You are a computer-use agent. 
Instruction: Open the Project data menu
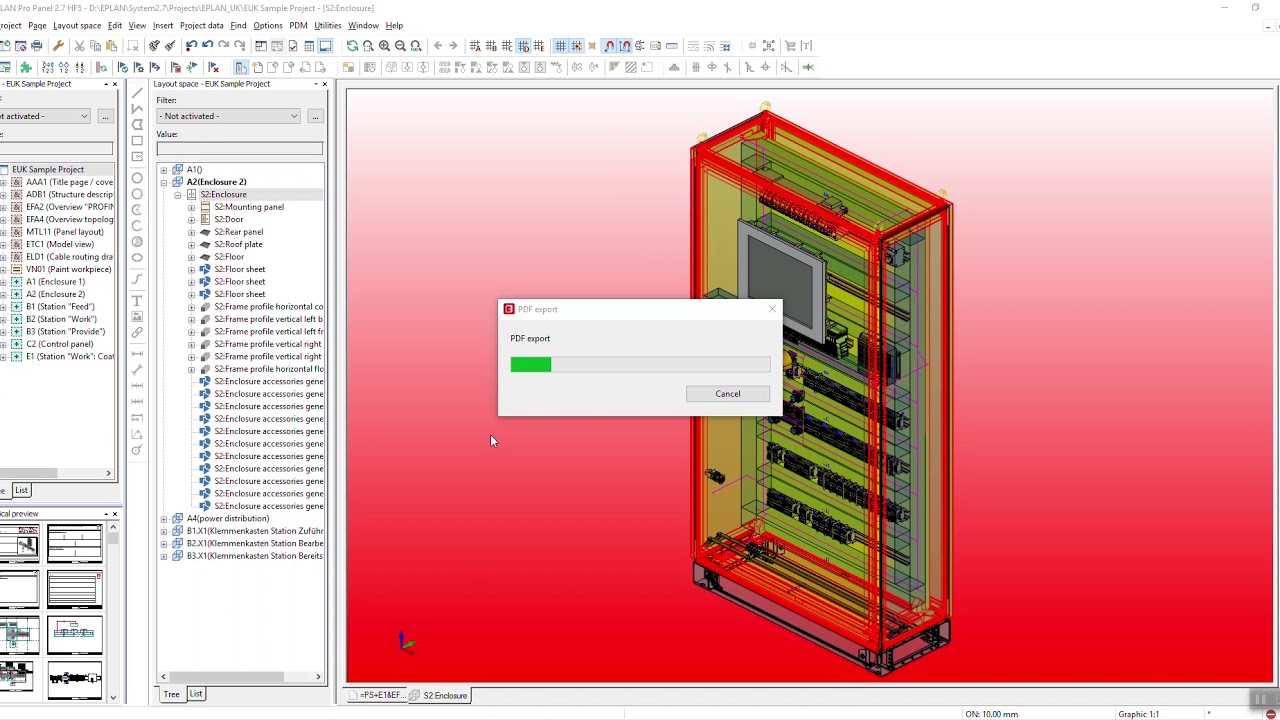point(201,25)
